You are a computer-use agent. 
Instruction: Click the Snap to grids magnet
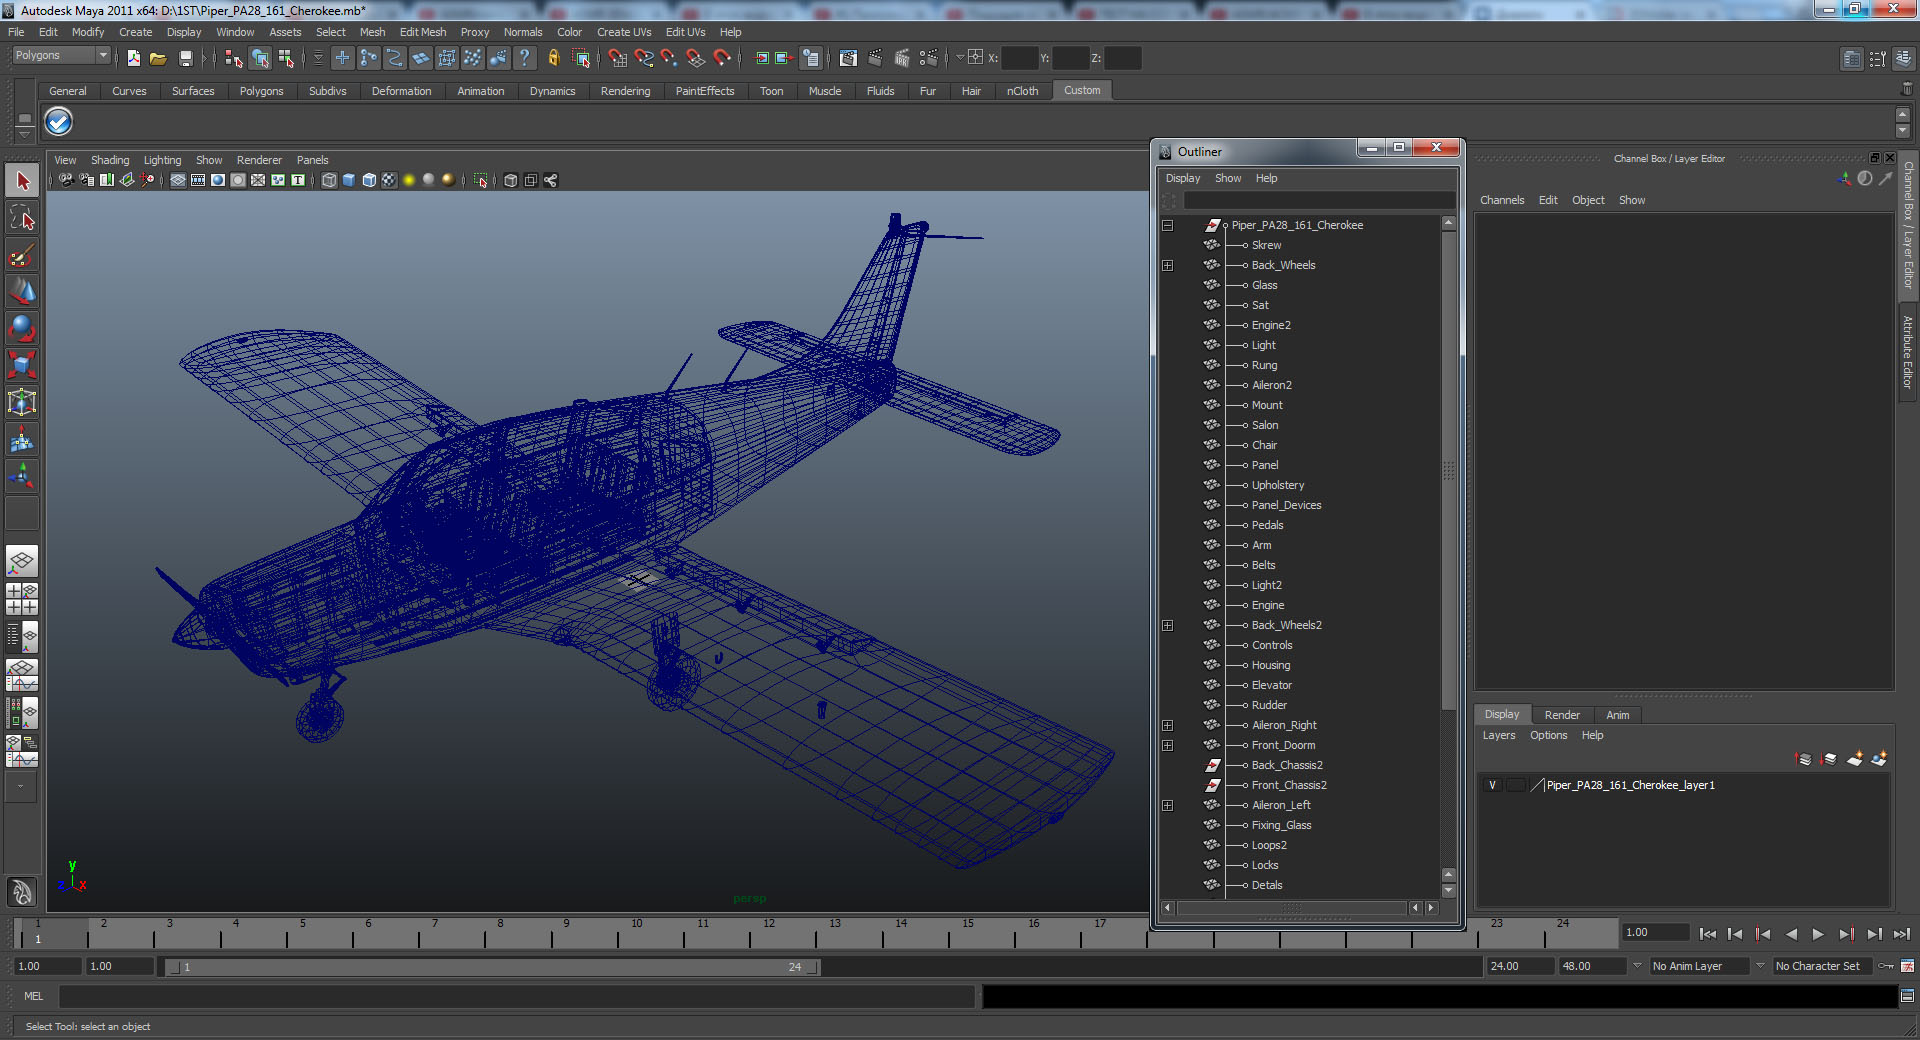618,58
